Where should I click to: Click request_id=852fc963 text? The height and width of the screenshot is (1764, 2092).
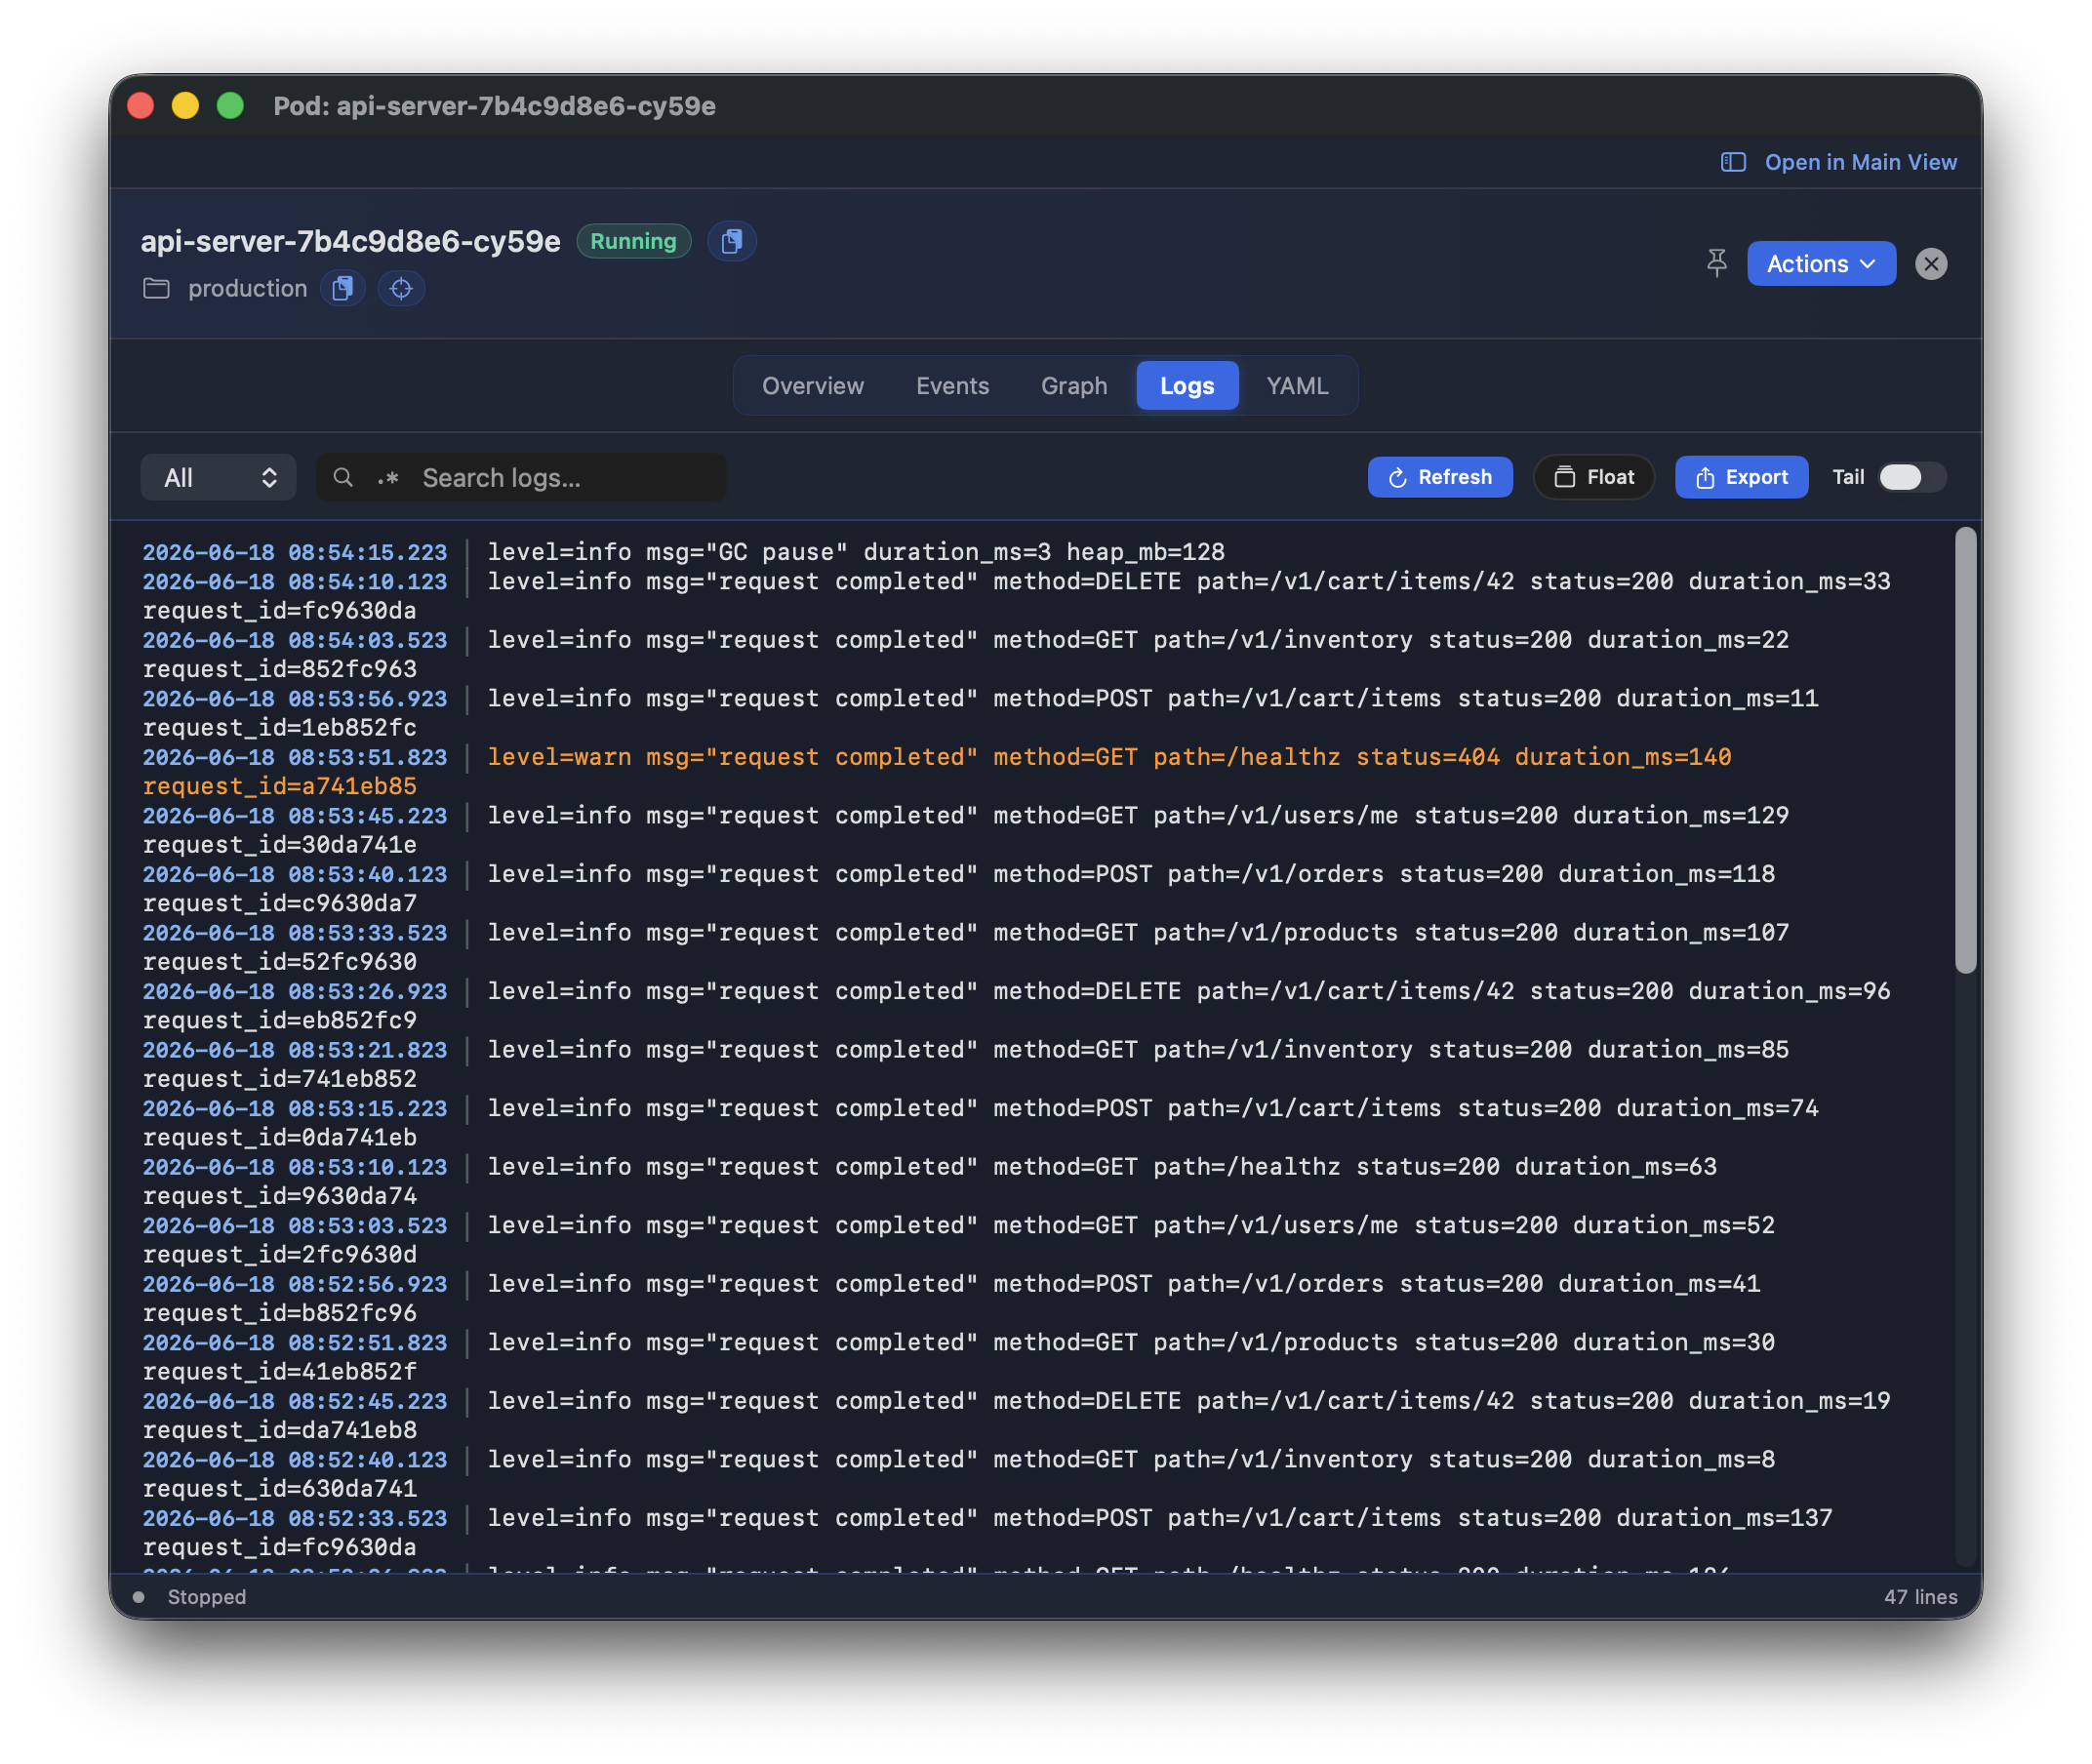[x=280, y=669]
